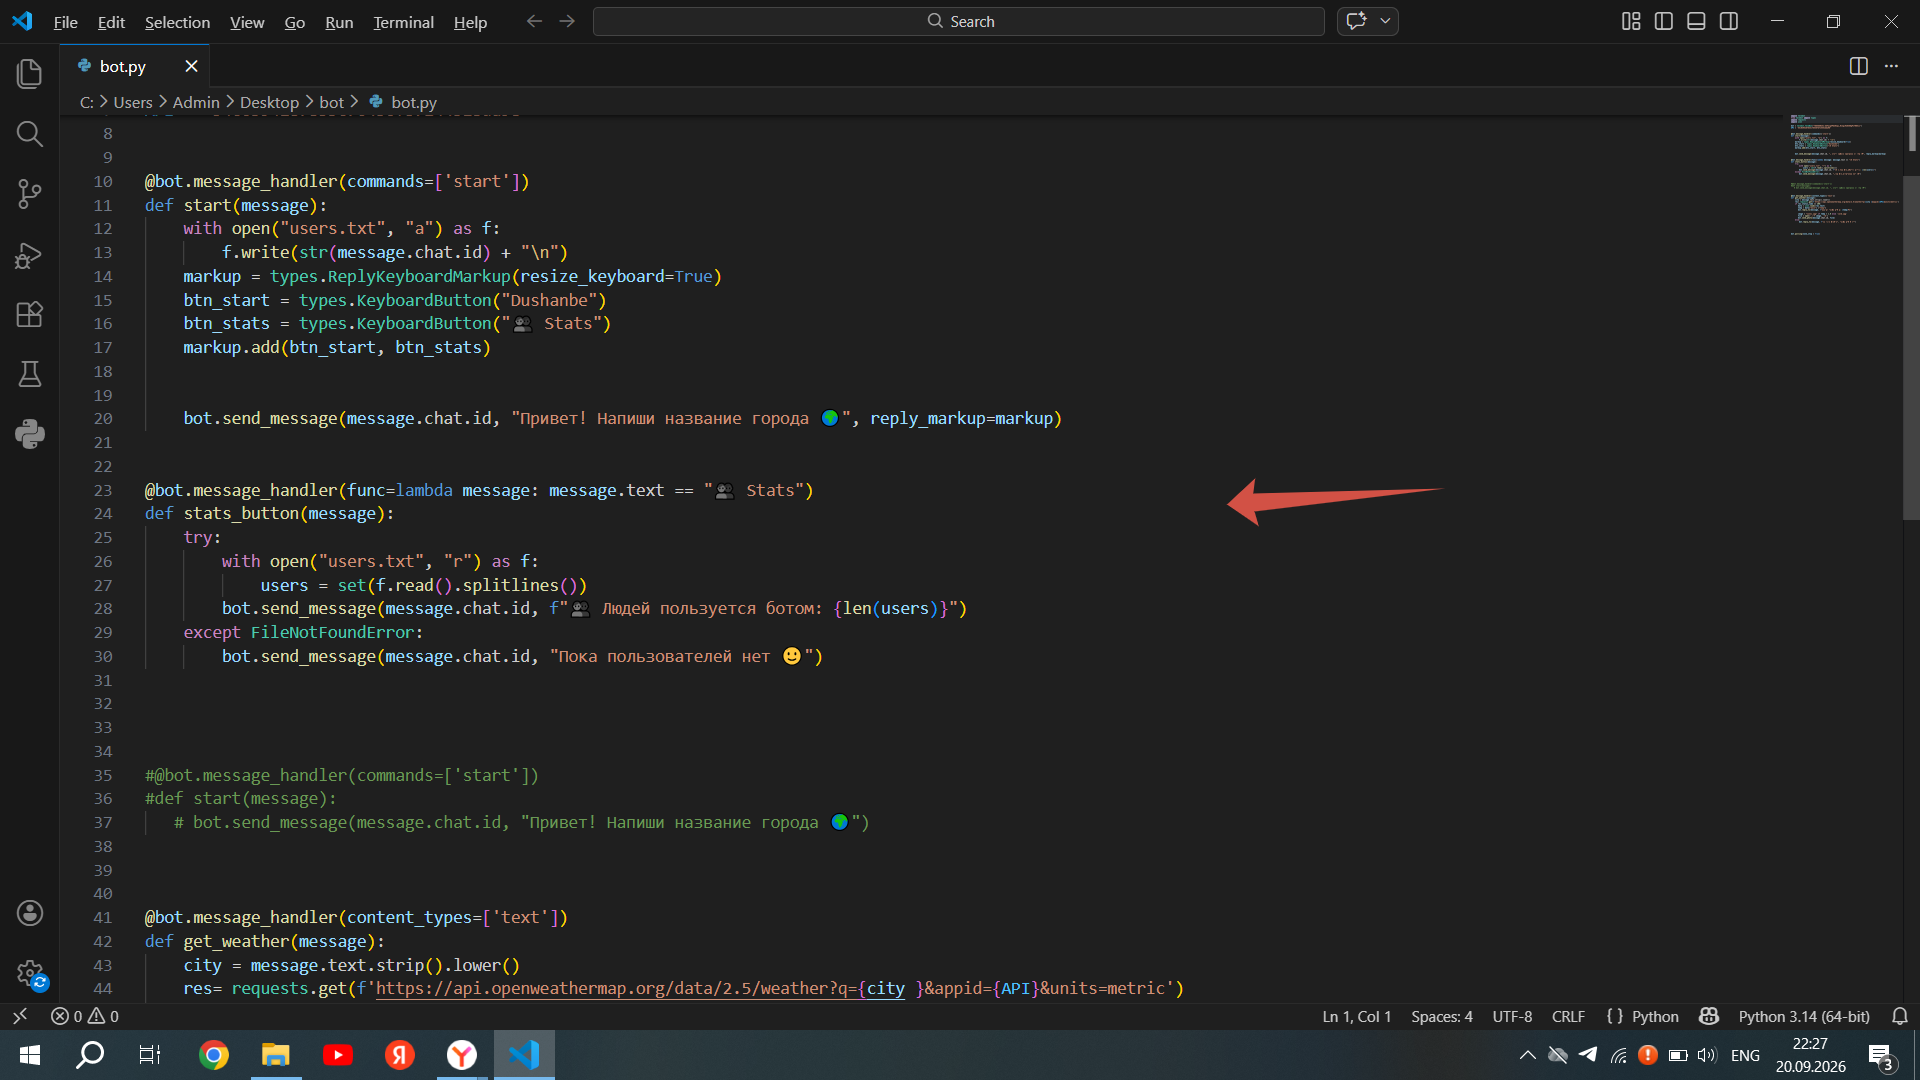Go back with the navigation arrow
The image size is (1920, 1080).
click(x=534, y=21)
